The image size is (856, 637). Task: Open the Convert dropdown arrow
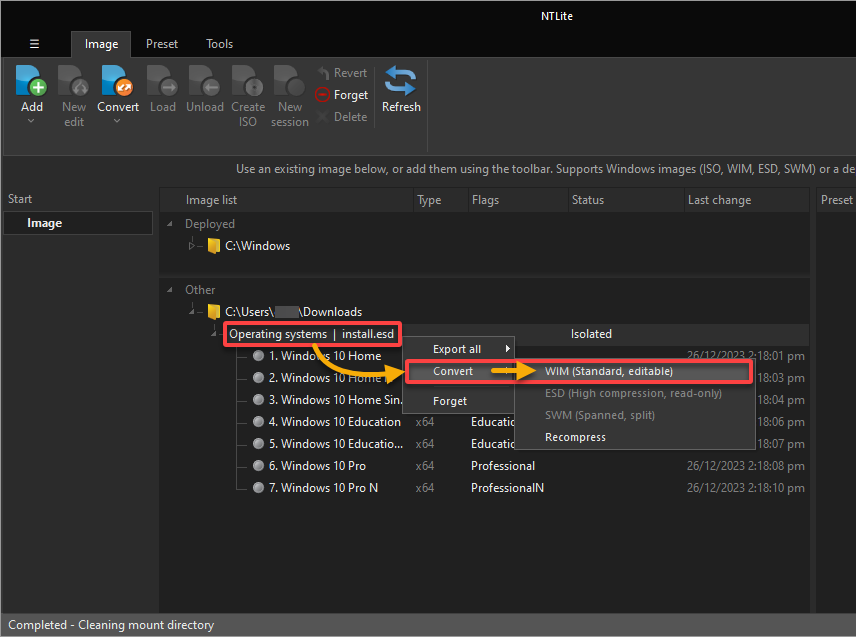(117, 121)
